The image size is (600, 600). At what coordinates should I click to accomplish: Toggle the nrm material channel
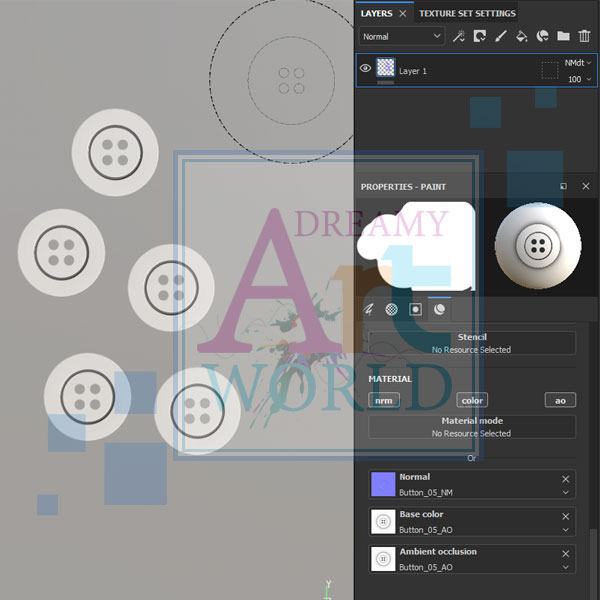[x=383, y=400]
